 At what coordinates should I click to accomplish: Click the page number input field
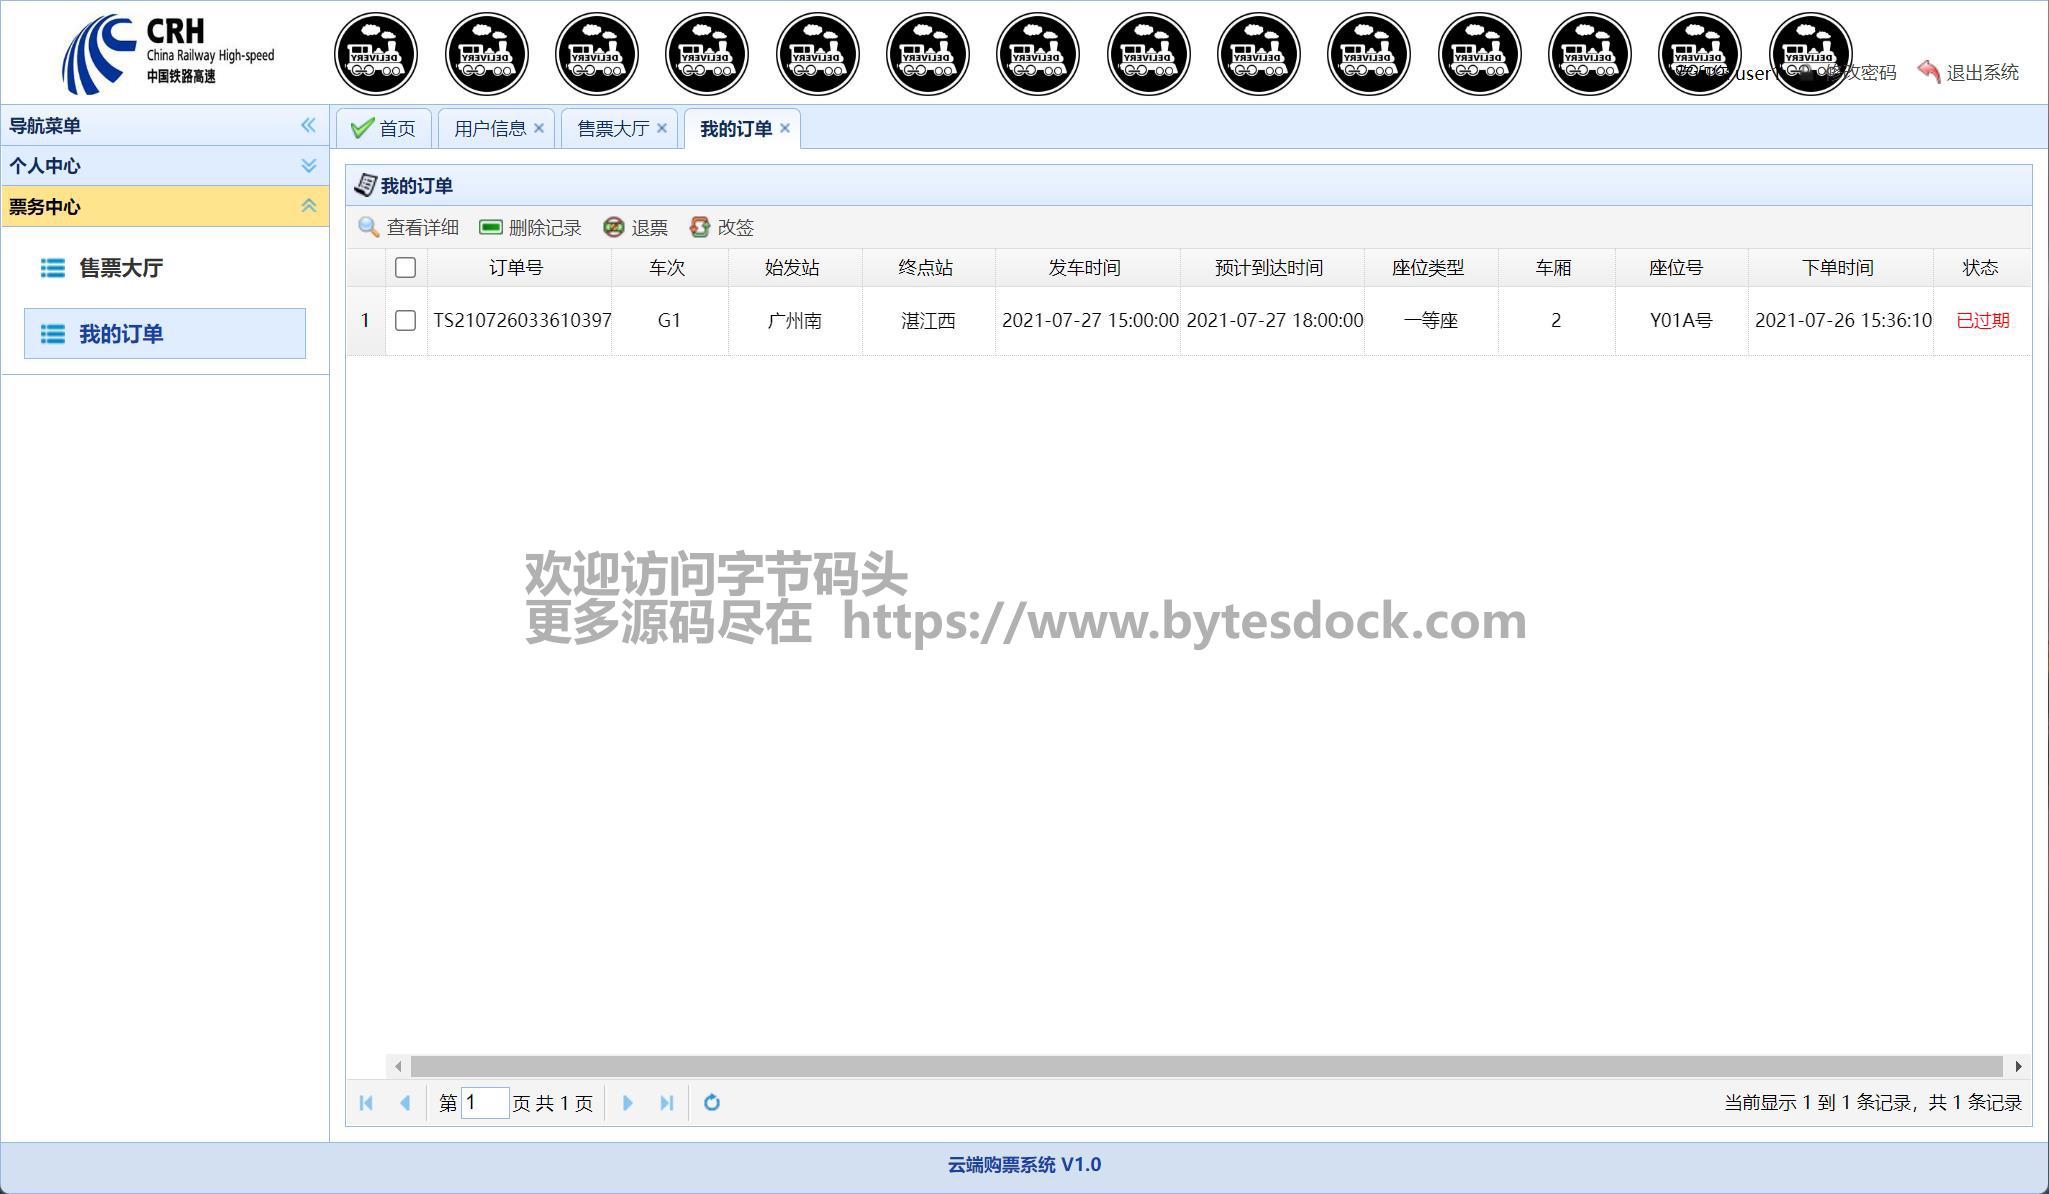click(x=484, y=1102)
